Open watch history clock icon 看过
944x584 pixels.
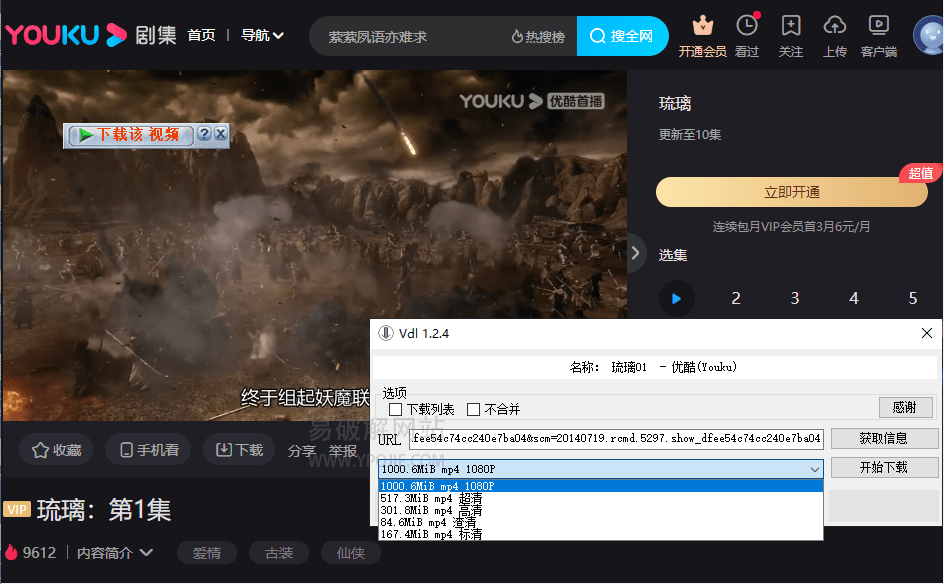pyautogui.click(x=747, y=26)
